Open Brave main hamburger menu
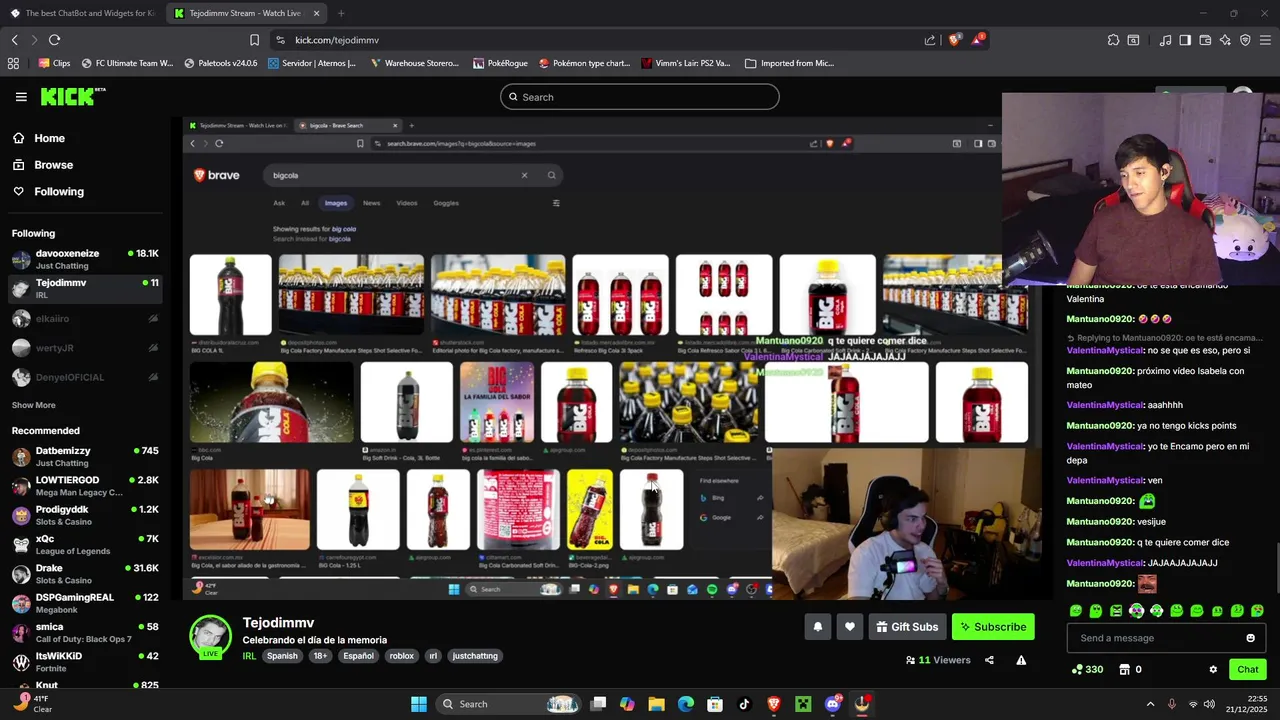This screenshot has width=1280, height=720. (1266, 40)
